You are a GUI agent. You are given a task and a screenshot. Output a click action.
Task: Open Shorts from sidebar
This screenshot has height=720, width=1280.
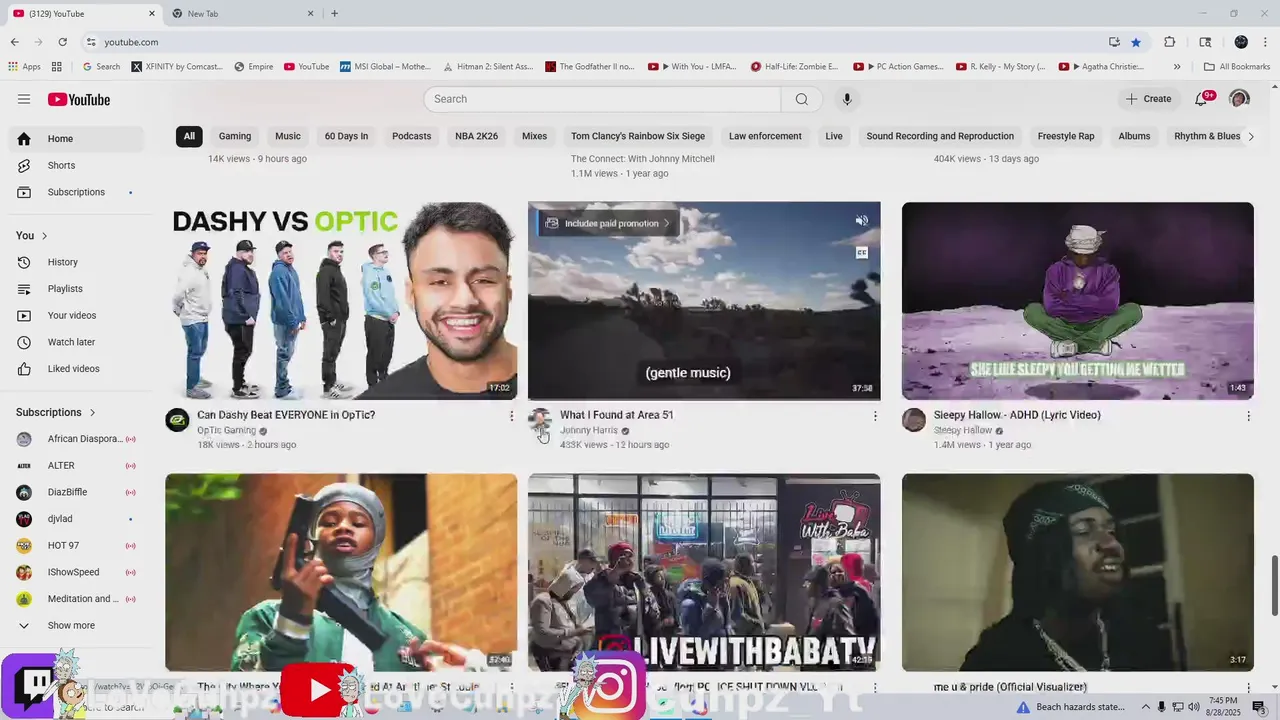[75, 165]
